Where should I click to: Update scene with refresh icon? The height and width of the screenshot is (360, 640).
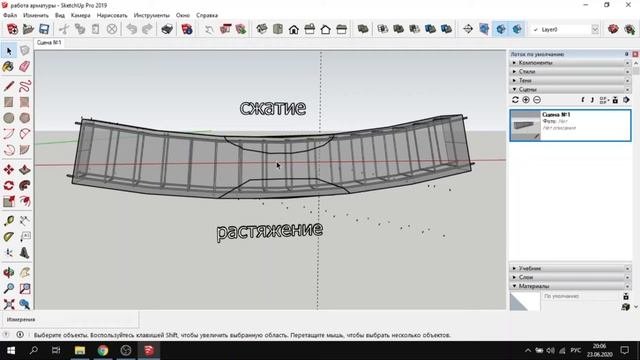tap(515, 100)
